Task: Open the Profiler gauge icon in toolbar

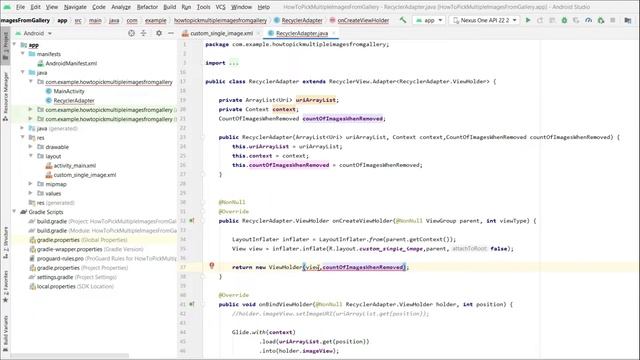Action: [588, 20]
